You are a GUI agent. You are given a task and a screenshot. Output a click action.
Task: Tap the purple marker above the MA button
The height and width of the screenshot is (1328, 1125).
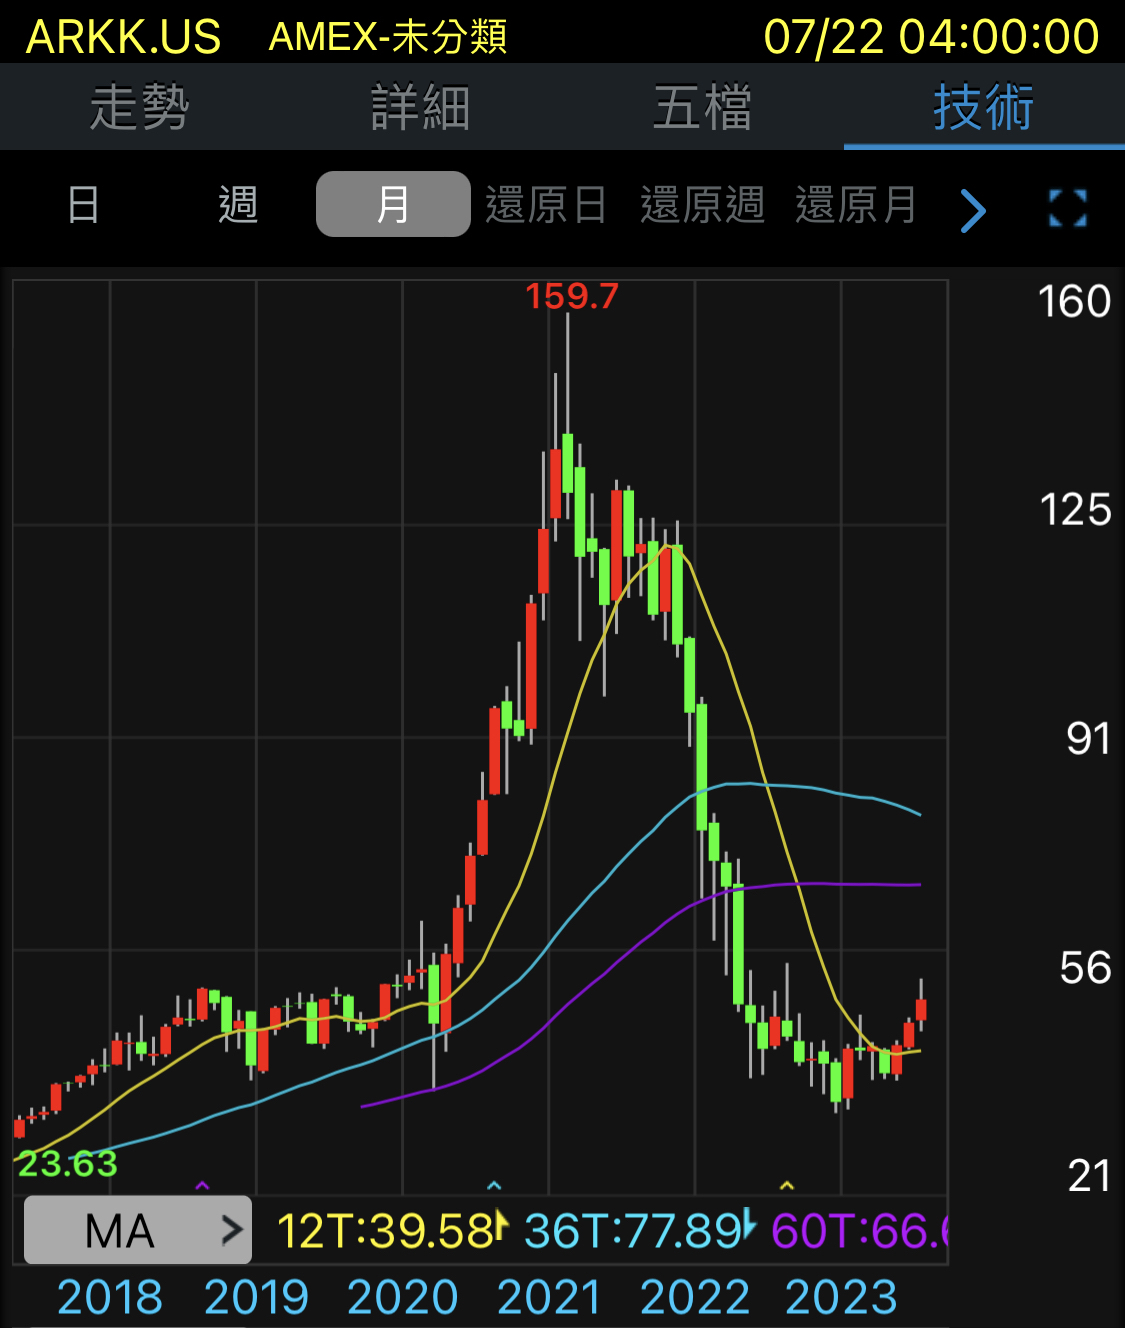click(202, 1186)
